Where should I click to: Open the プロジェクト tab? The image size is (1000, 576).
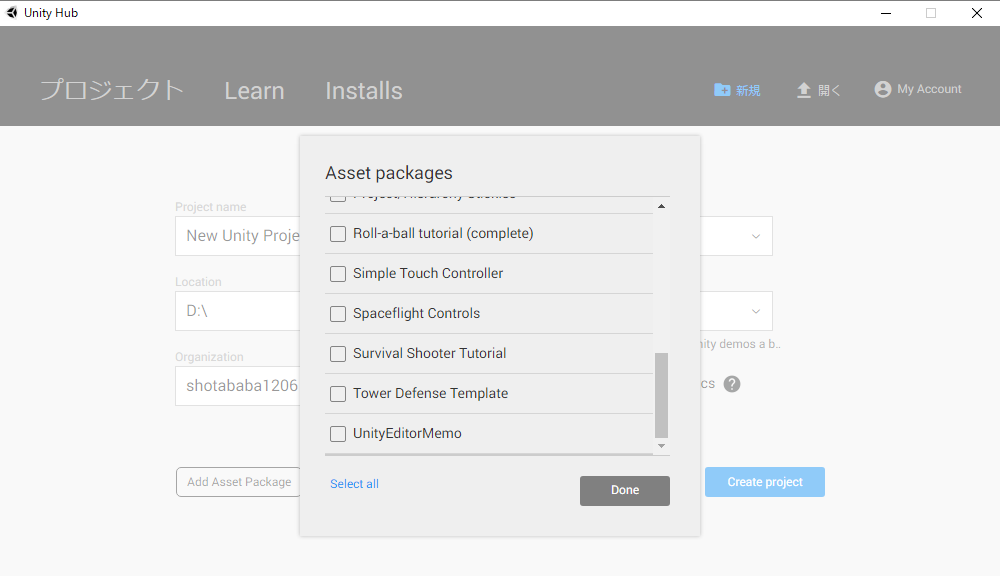(x=112, y=90)
